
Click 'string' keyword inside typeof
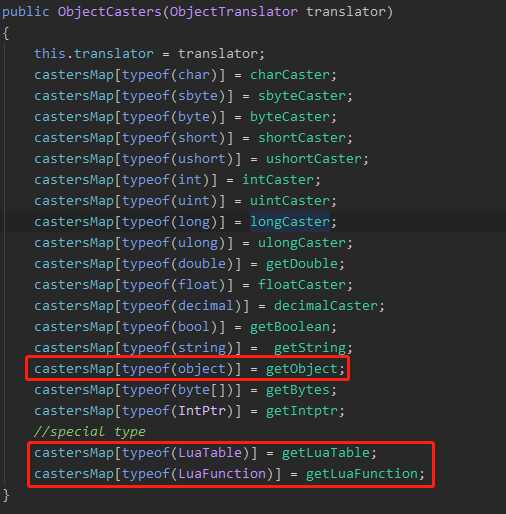[x=202, y=348]
